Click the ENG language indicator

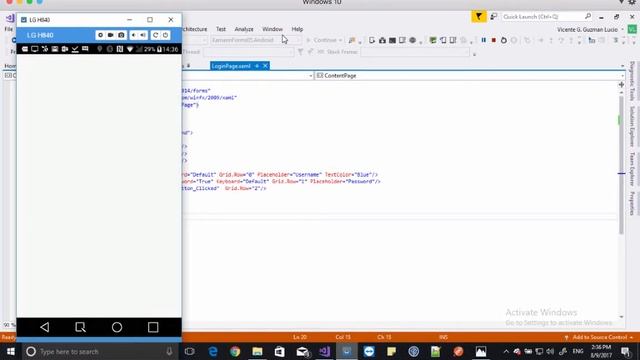578,351
